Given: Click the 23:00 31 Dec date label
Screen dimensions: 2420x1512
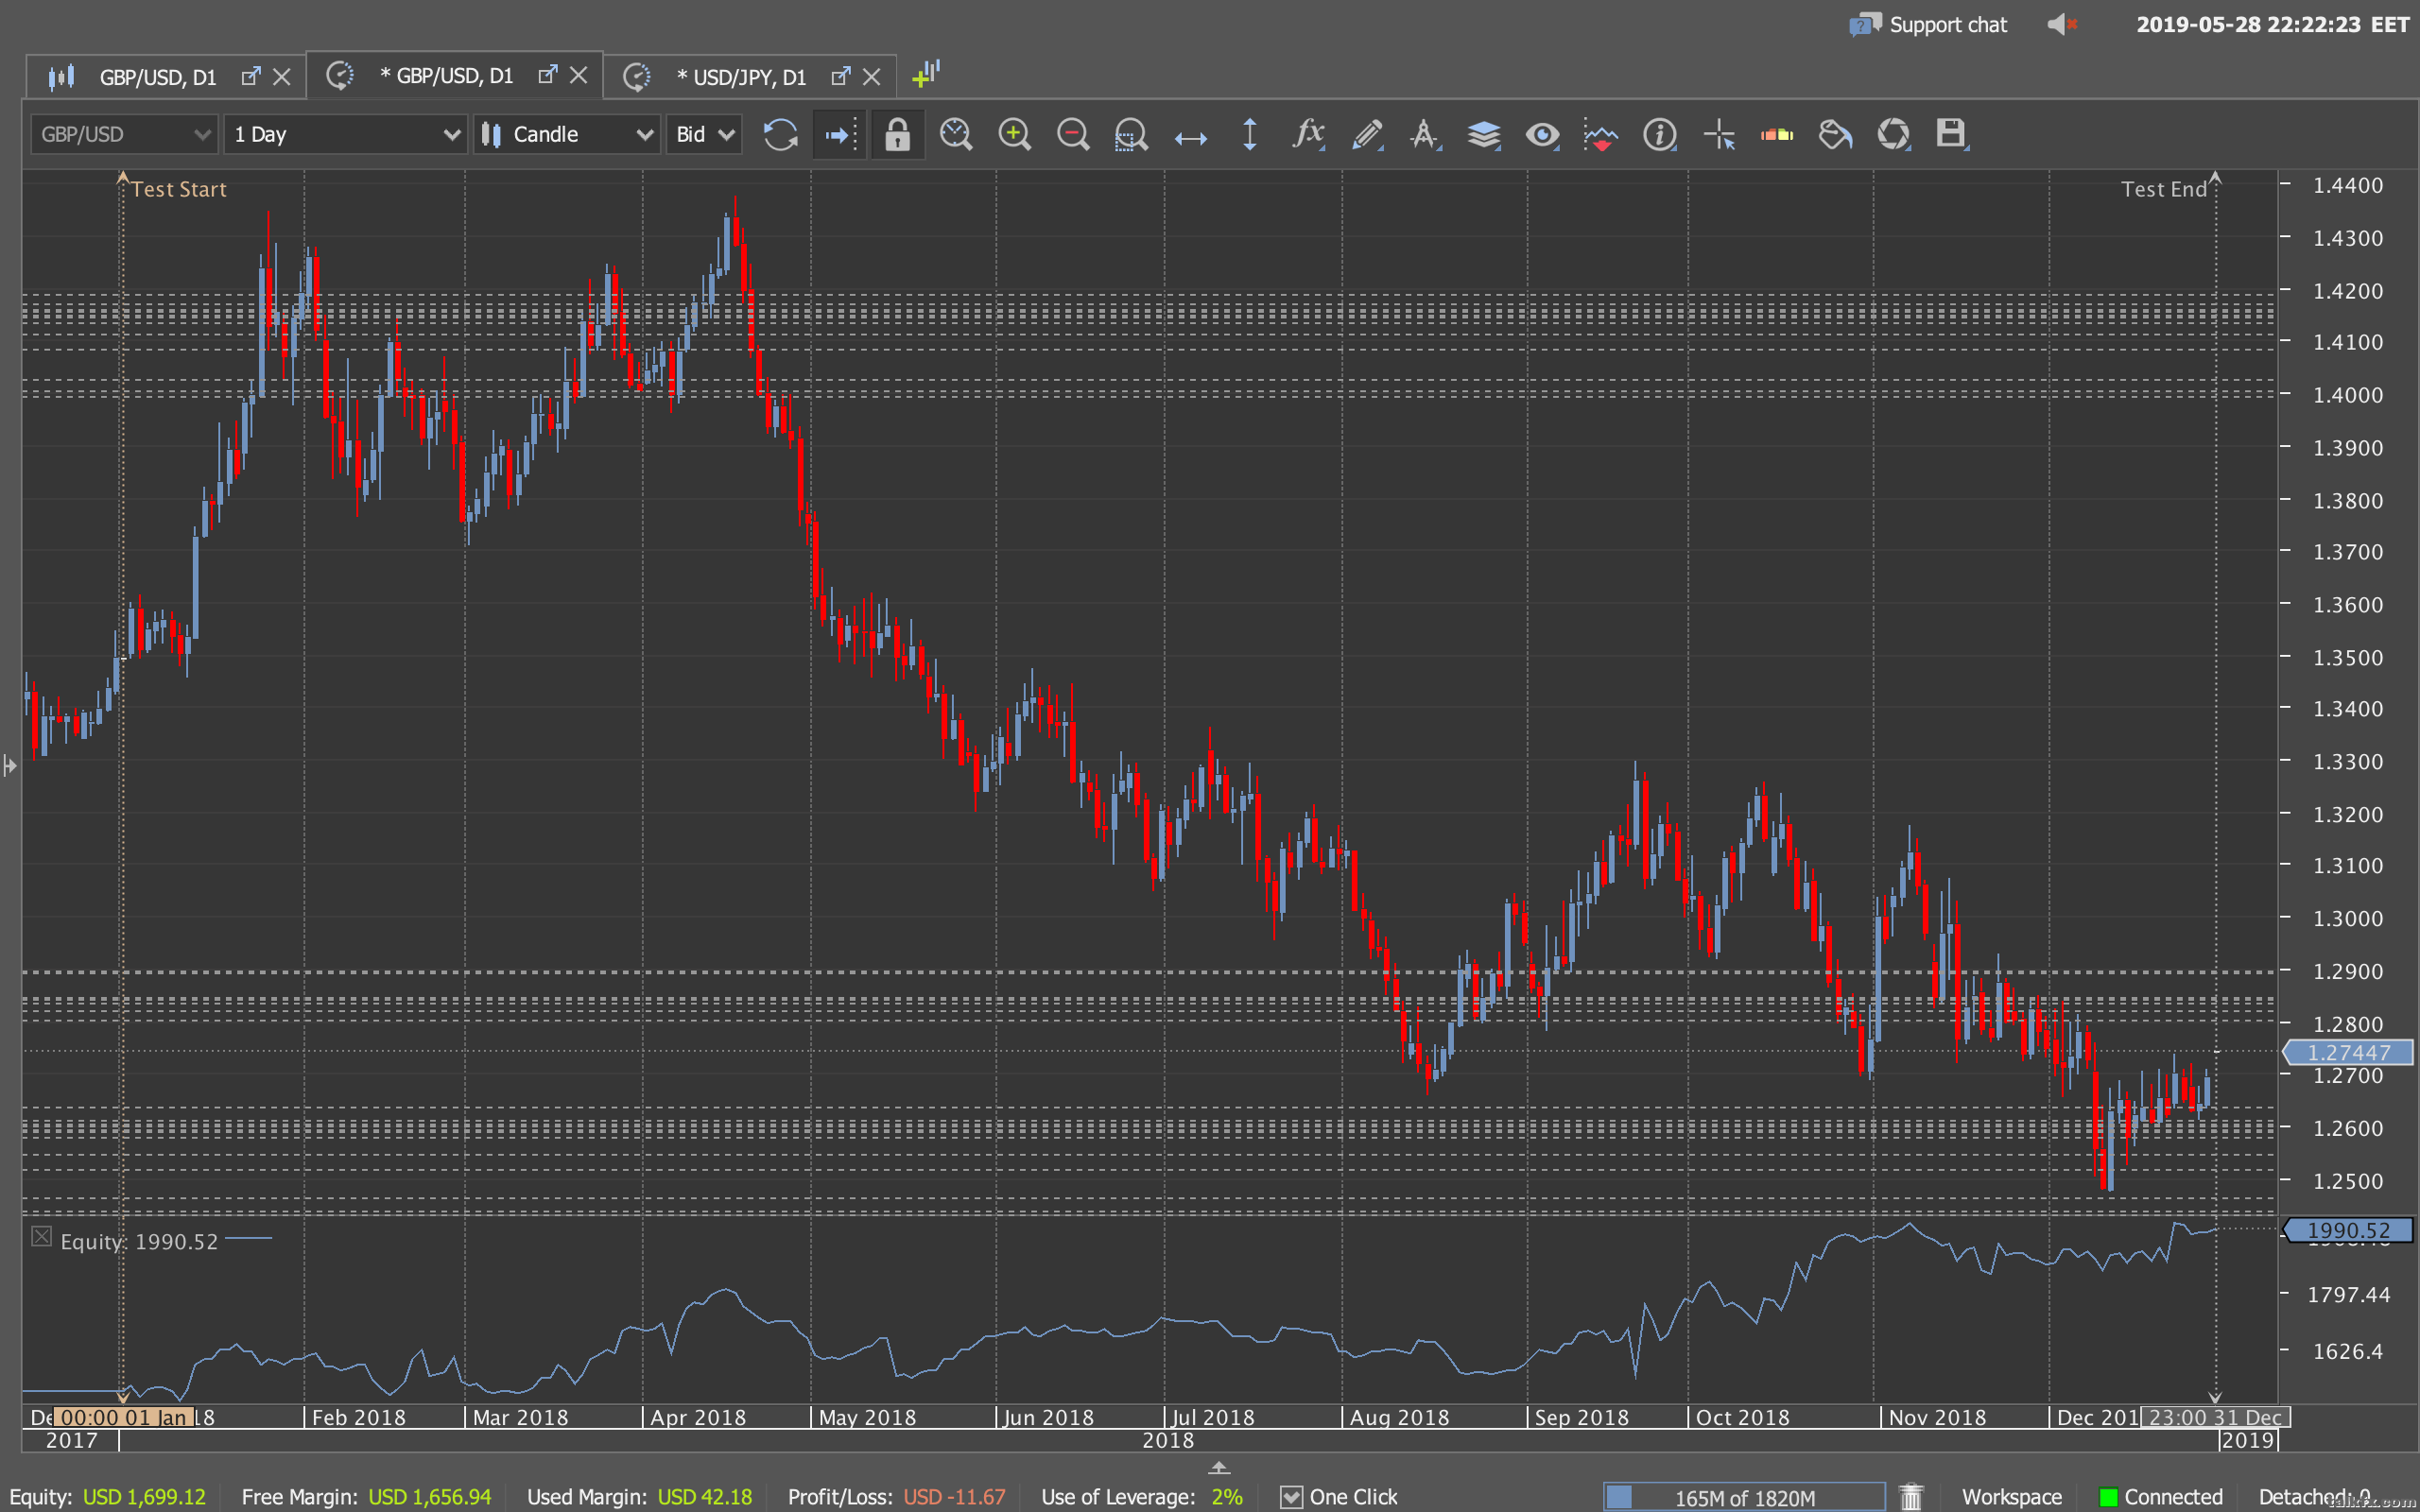Looking at the screenshot, I should [2215, 1417].
